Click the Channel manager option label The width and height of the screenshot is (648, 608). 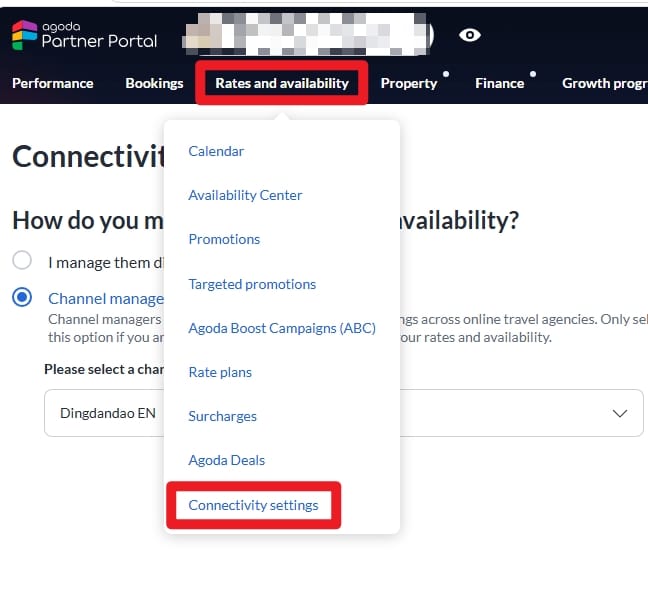[x=106, y=299]
